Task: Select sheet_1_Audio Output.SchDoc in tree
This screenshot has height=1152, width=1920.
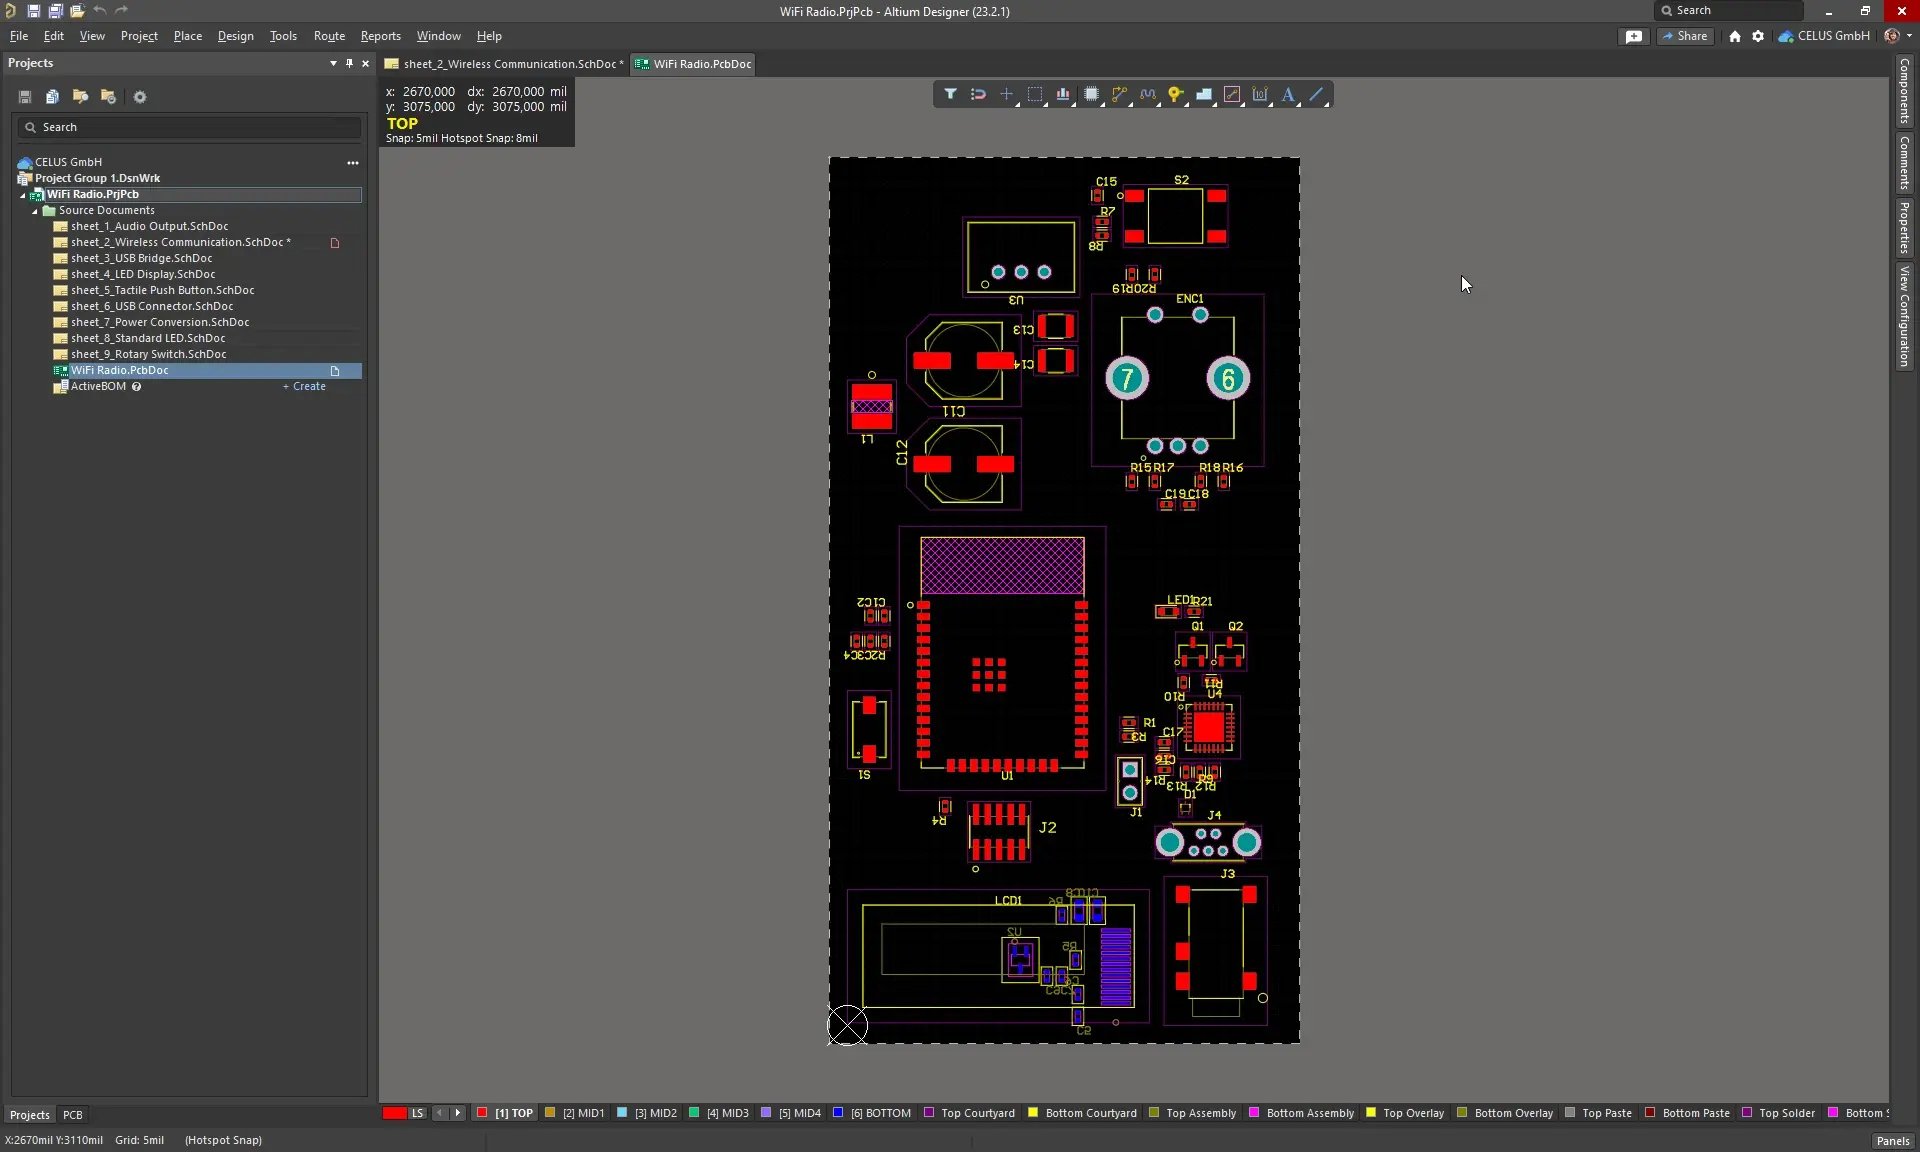Action: pyautogui.click(x=149, y=227)
